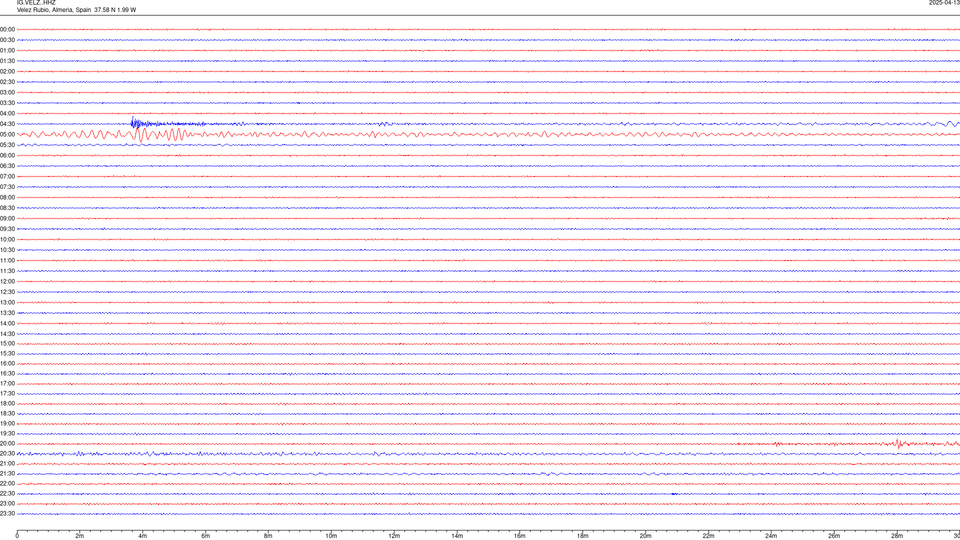The width and height of the screenshot is (960, 540).
Task: Click the 28m tick on the time axis
Action: pos(897,536)
